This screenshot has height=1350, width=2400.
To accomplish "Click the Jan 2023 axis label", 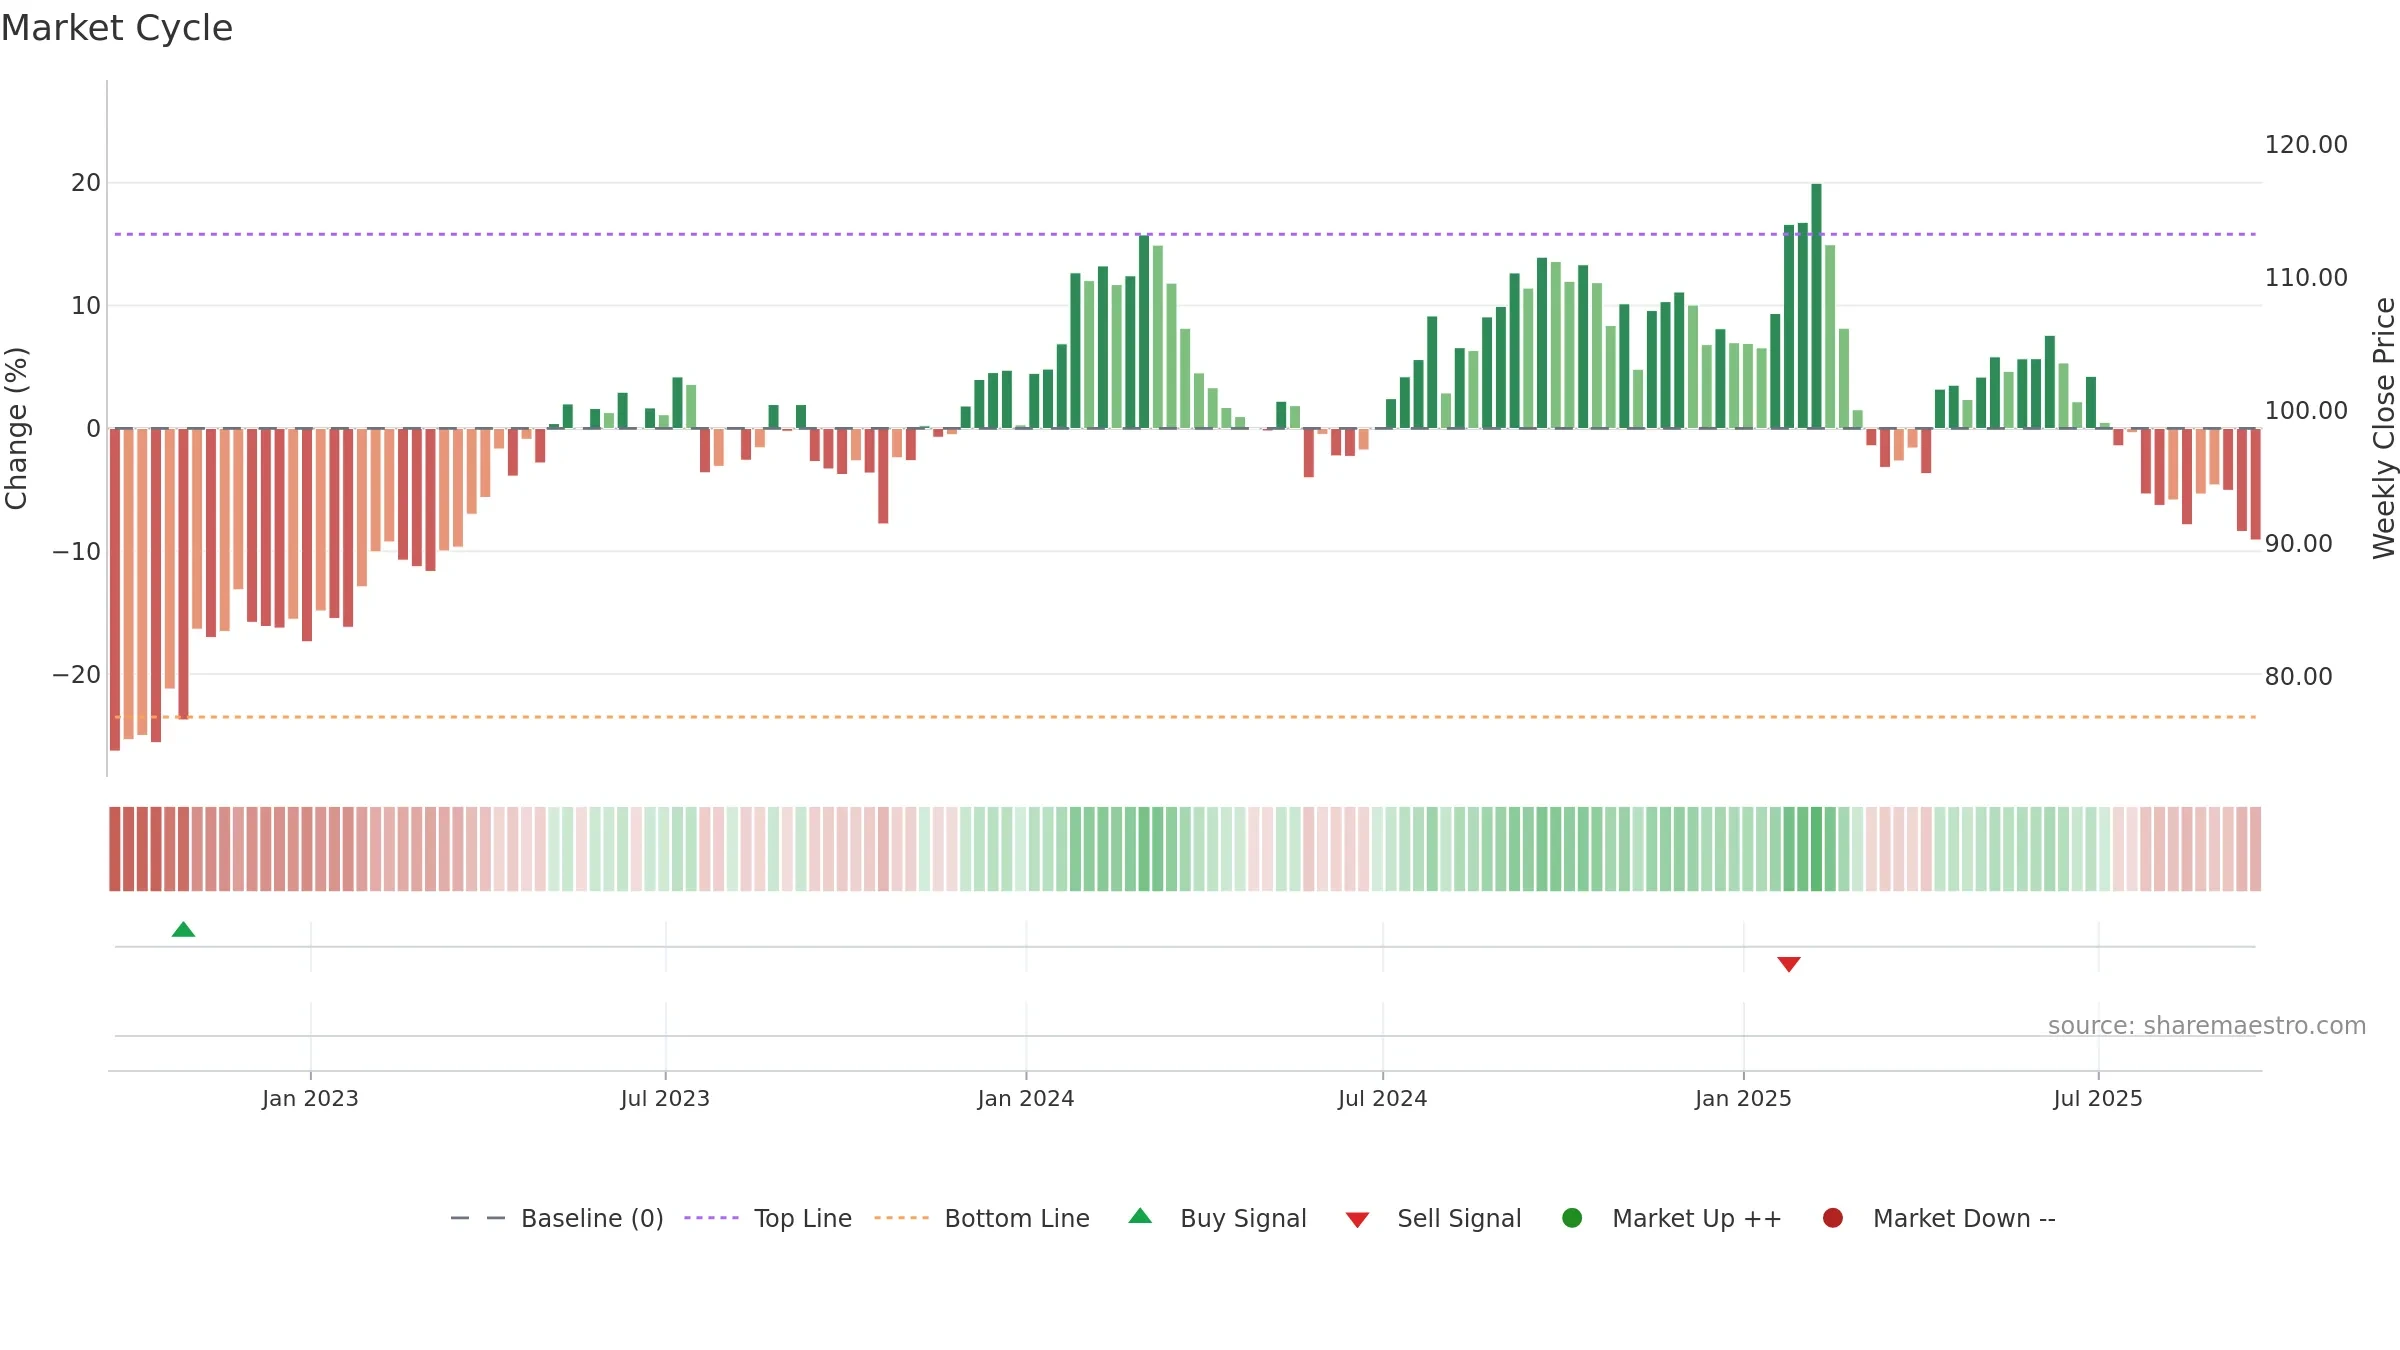I will (310, 1098).
